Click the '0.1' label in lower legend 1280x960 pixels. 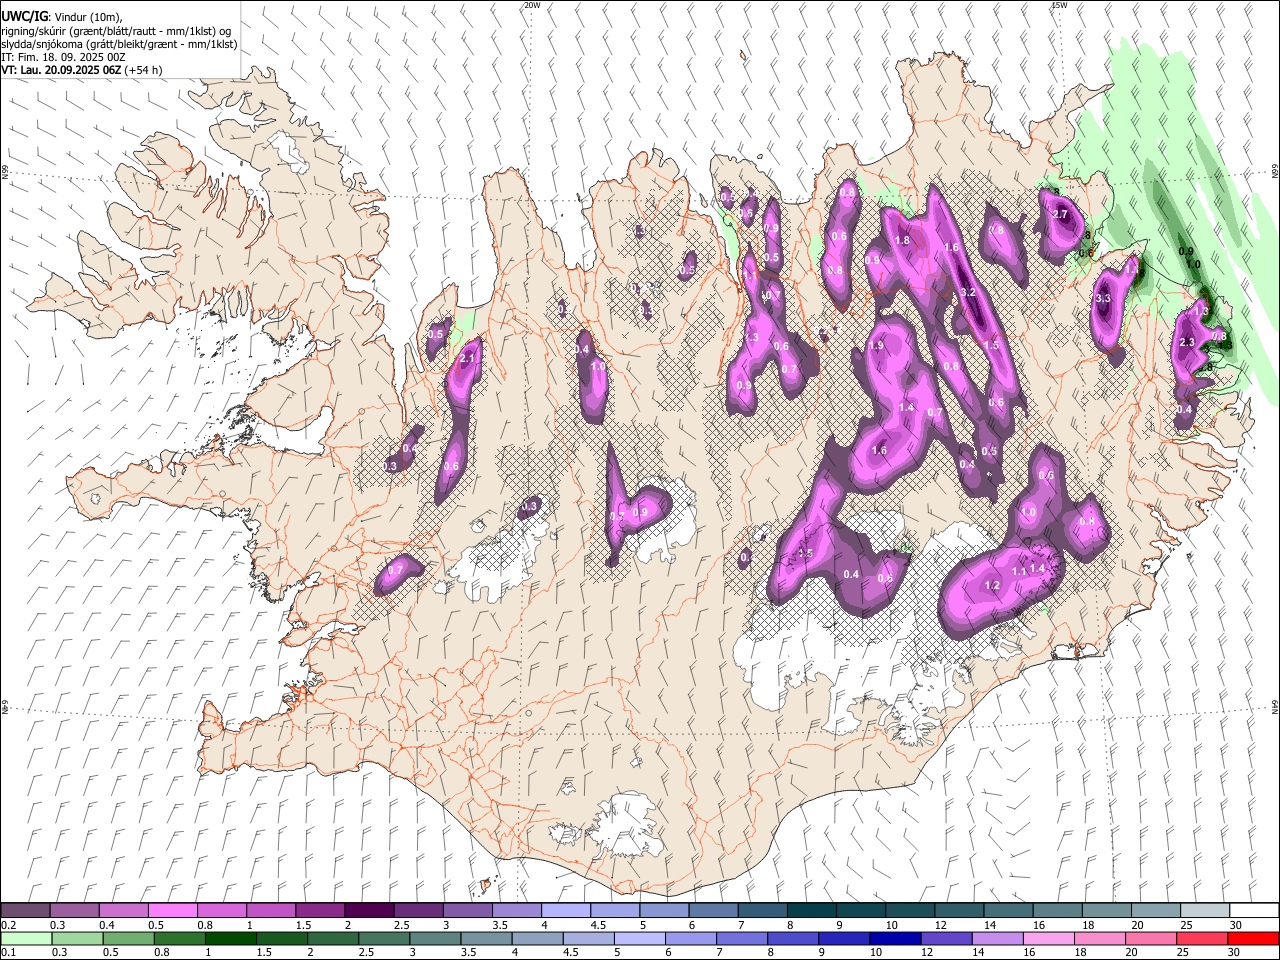(x=8, y=953)
